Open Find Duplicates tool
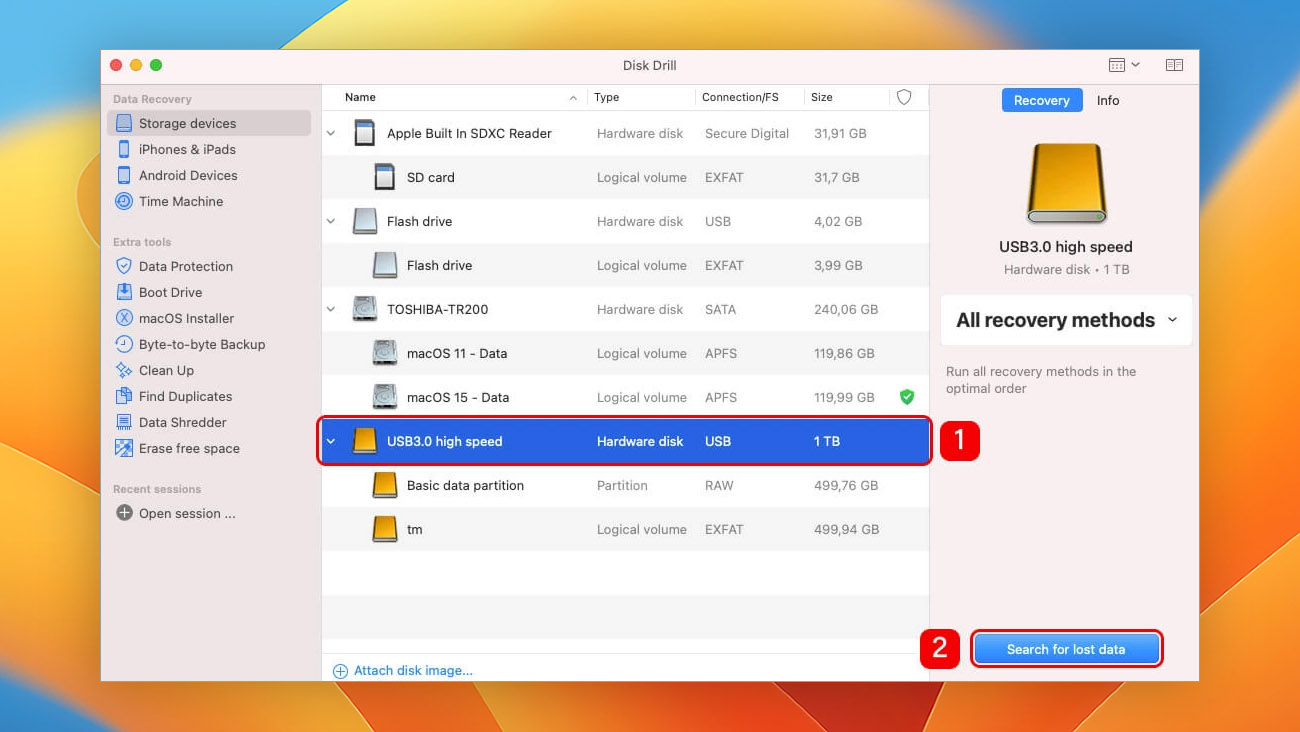1300x732 pixels. (185, 396)
